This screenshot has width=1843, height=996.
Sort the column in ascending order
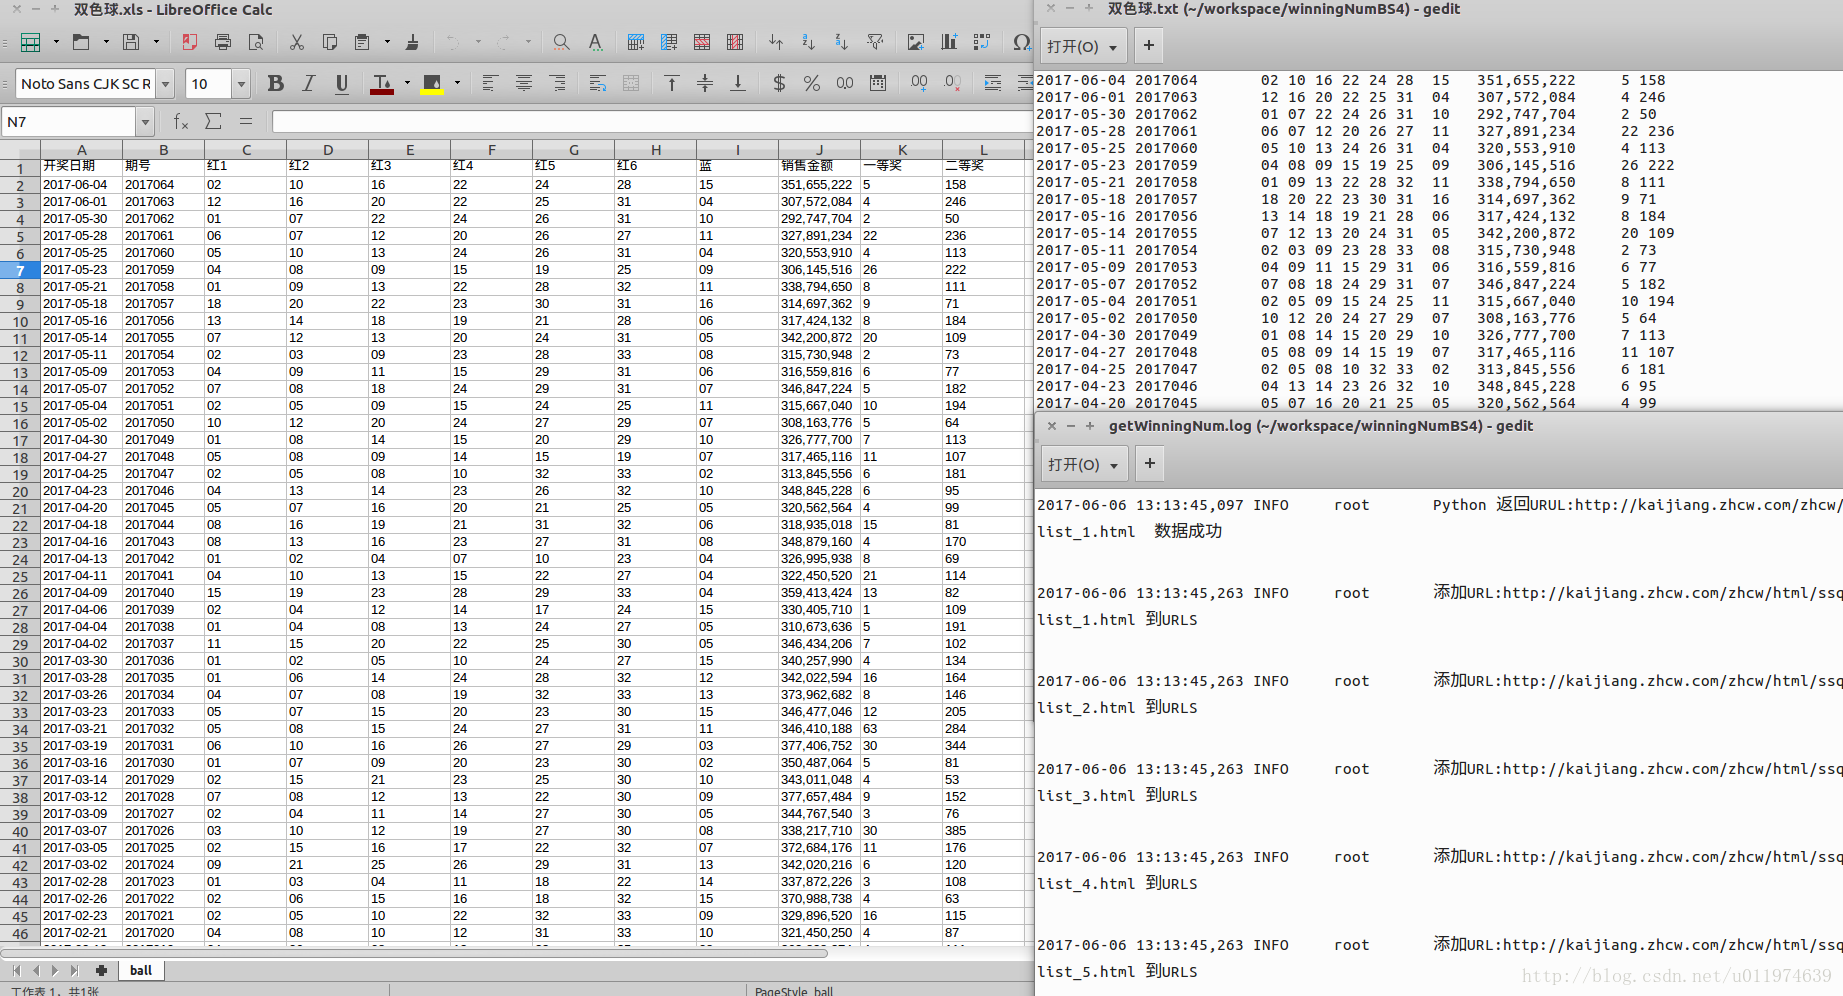[x=809, y=42]
